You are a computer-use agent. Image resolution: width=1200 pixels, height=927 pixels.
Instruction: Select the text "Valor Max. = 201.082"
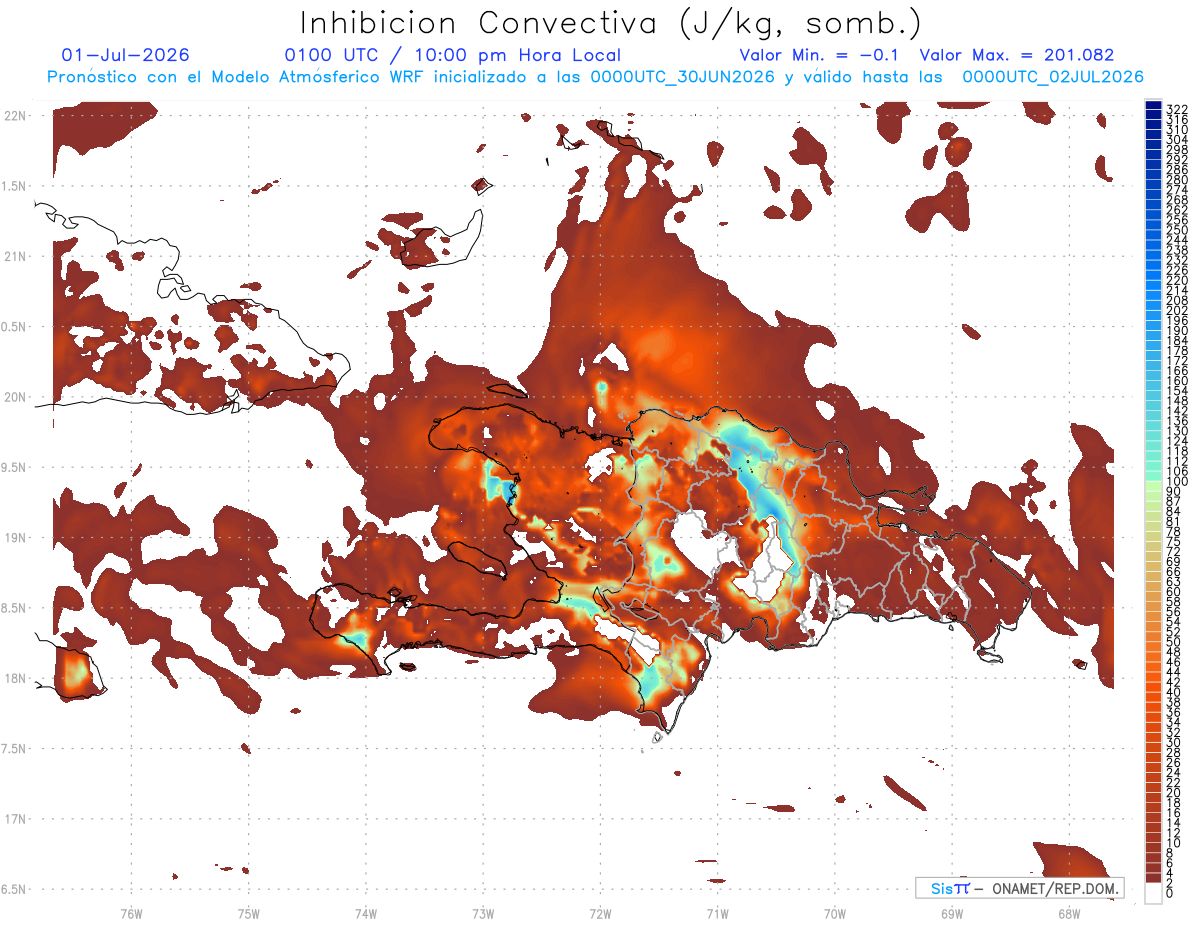(x=1017, y=56)
